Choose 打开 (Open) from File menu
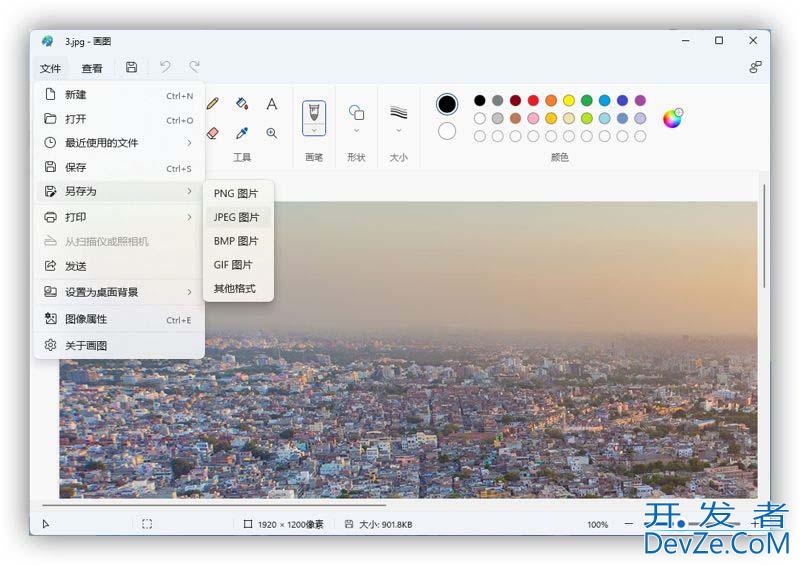This screenshot has width=800, height=565. 119,119
